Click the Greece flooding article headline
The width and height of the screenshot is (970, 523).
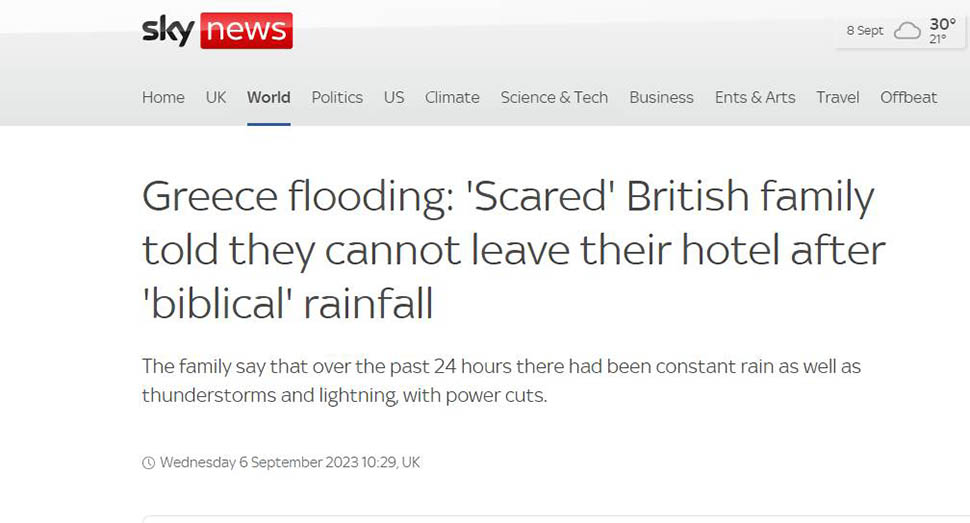[513, 250]
